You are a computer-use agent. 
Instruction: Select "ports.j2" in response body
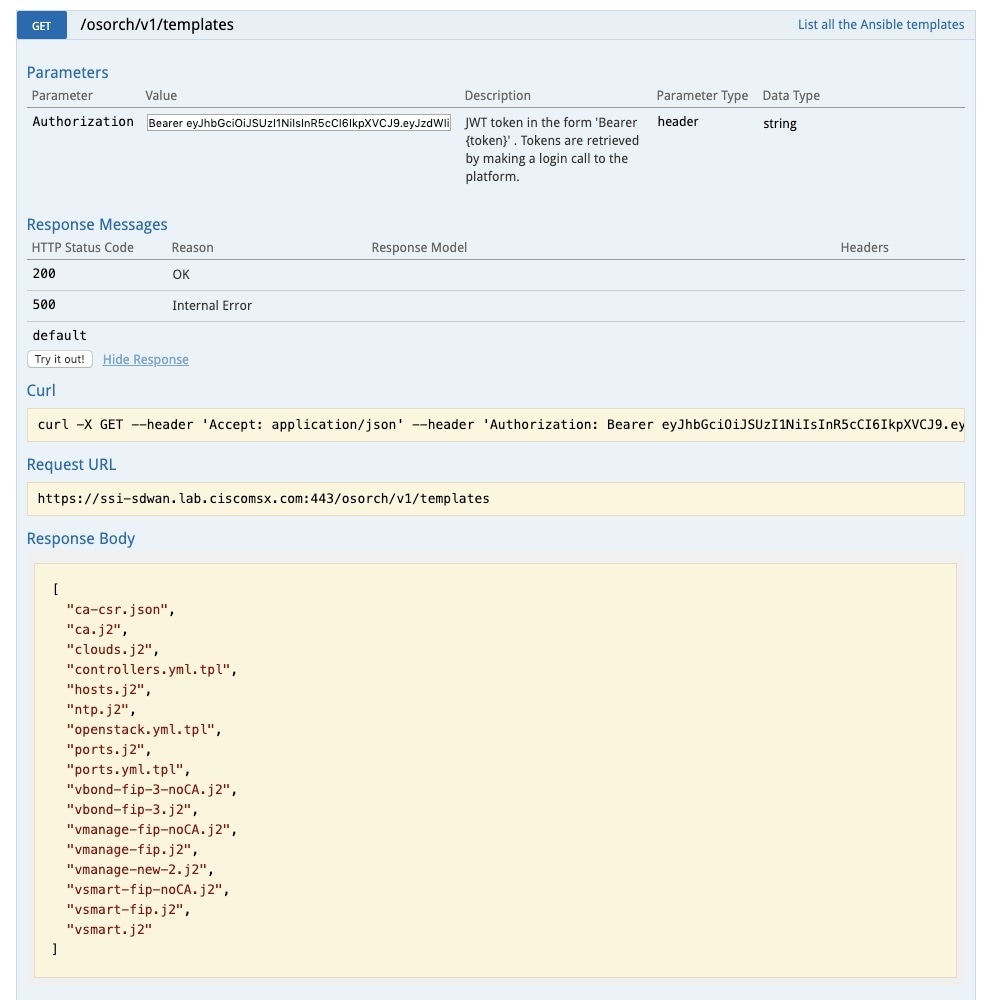click(105, 749)
